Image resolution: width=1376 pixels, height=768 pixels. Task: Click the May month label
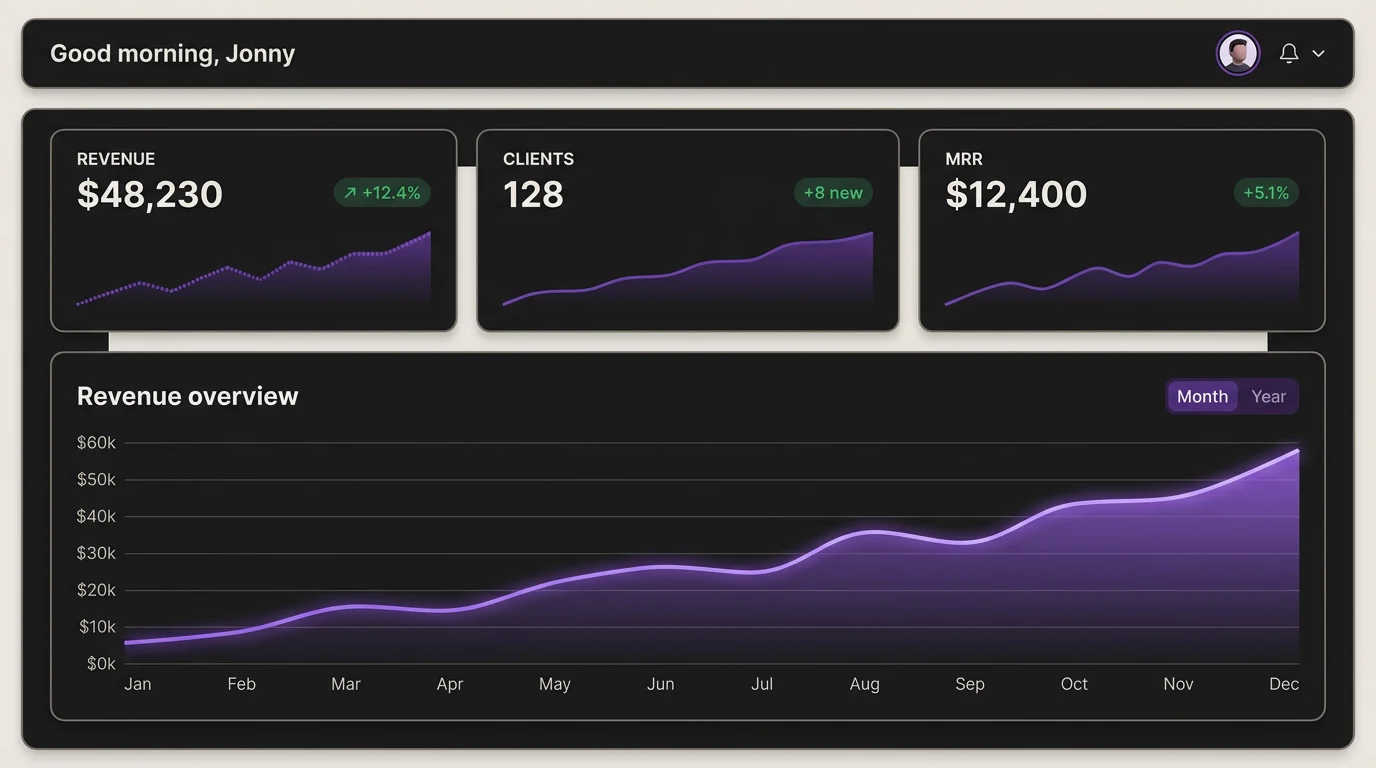(555, 685)
